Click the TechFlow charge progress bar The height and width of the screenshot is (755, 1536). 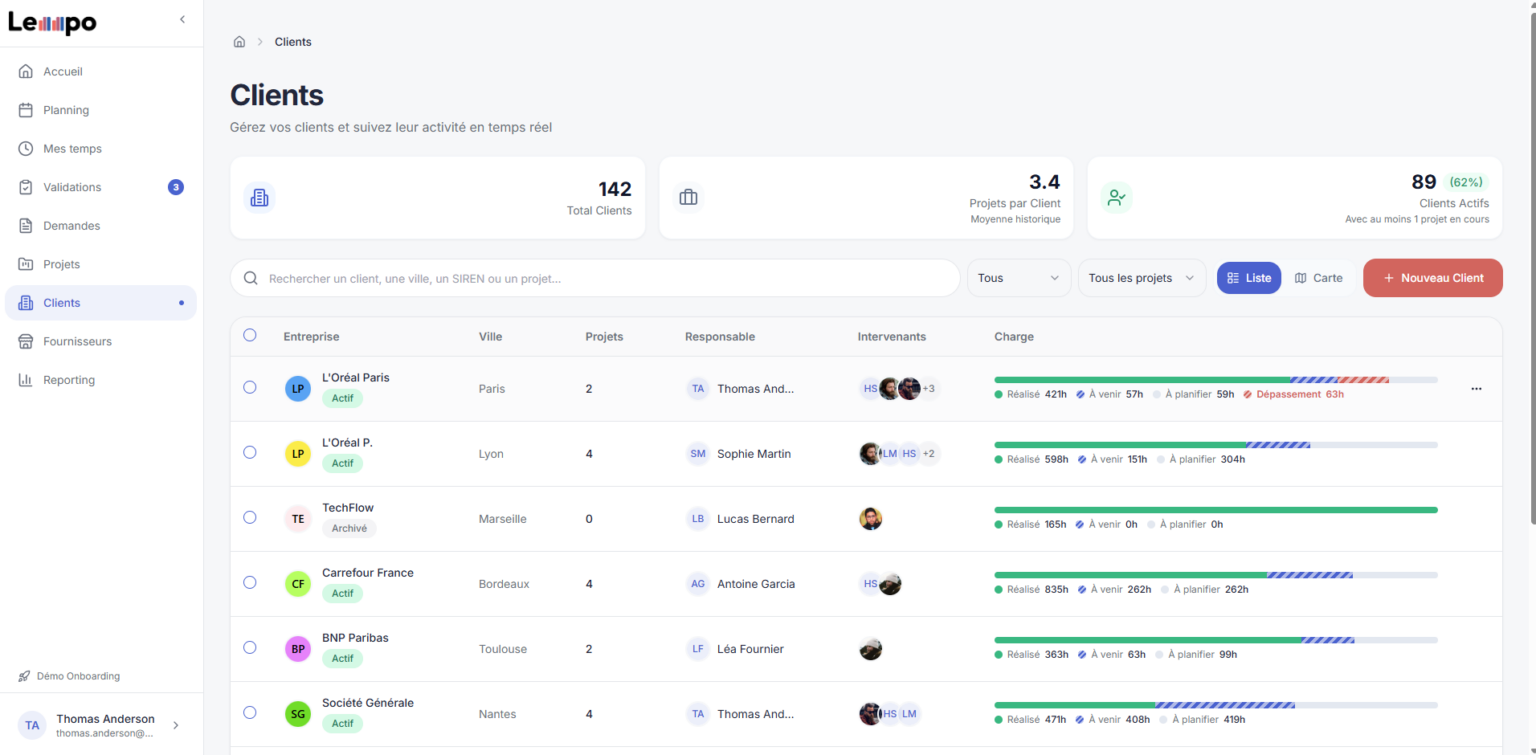(x=1216, y=510)
